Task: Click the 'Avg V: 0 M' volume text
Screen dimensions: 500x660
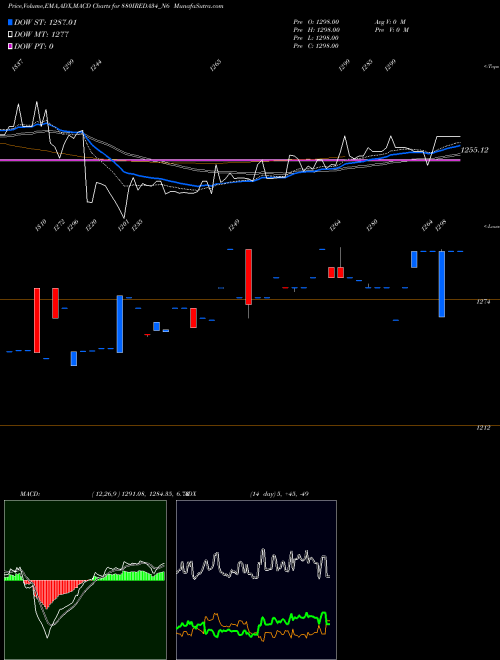Action: 390,21
